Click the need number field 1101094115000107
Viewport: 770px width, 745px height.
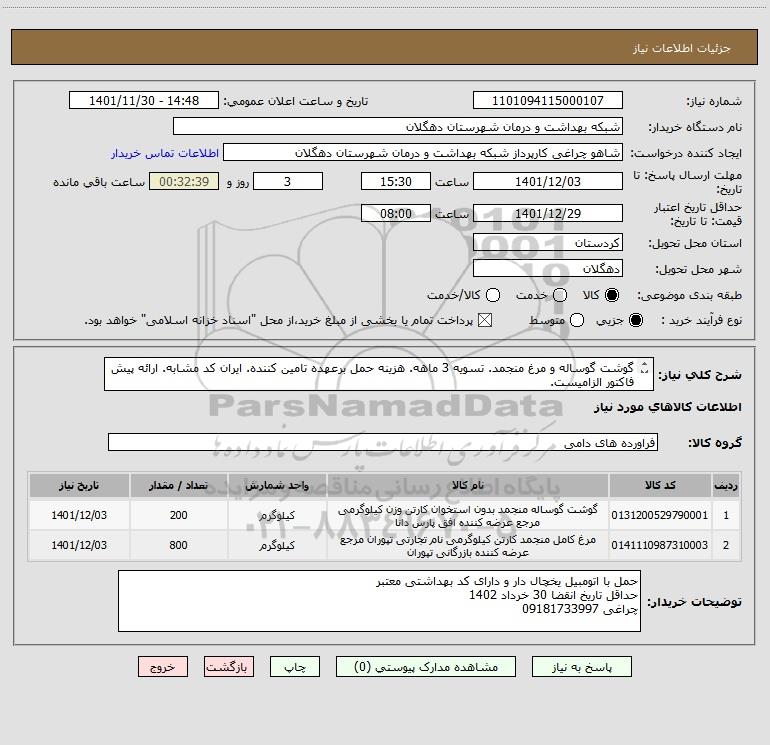tap(548, 100)
